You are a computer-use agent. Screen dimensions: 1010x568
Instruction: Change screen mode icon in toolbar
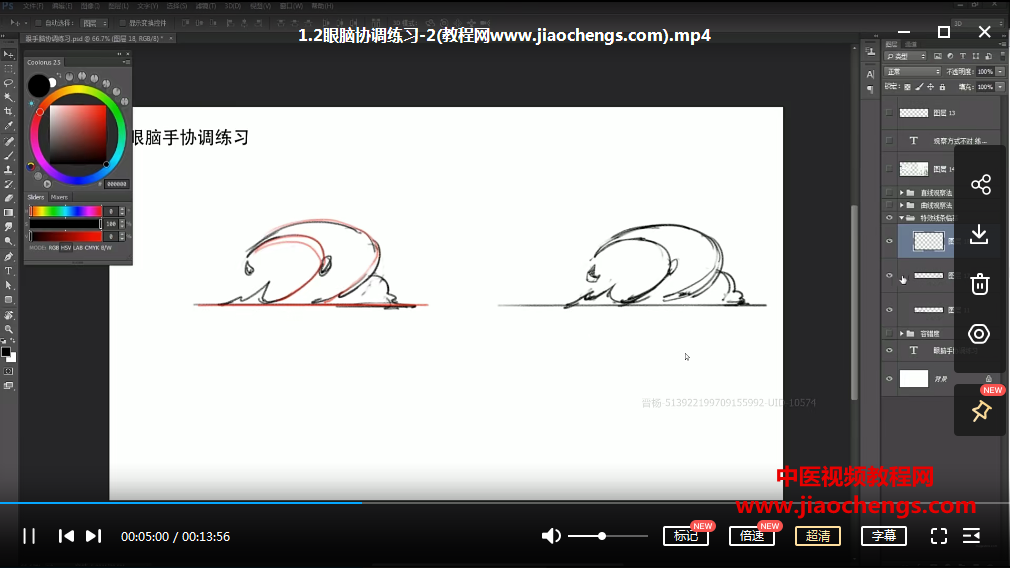[x=8, y=386]
